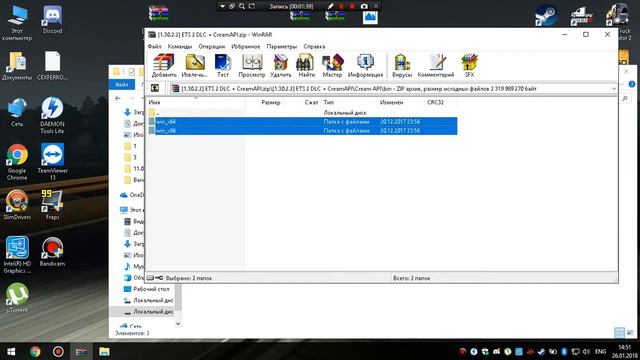Click the Steam desktop icon
The height and width of the screenshot is (360, 640).
pos(546,16)
